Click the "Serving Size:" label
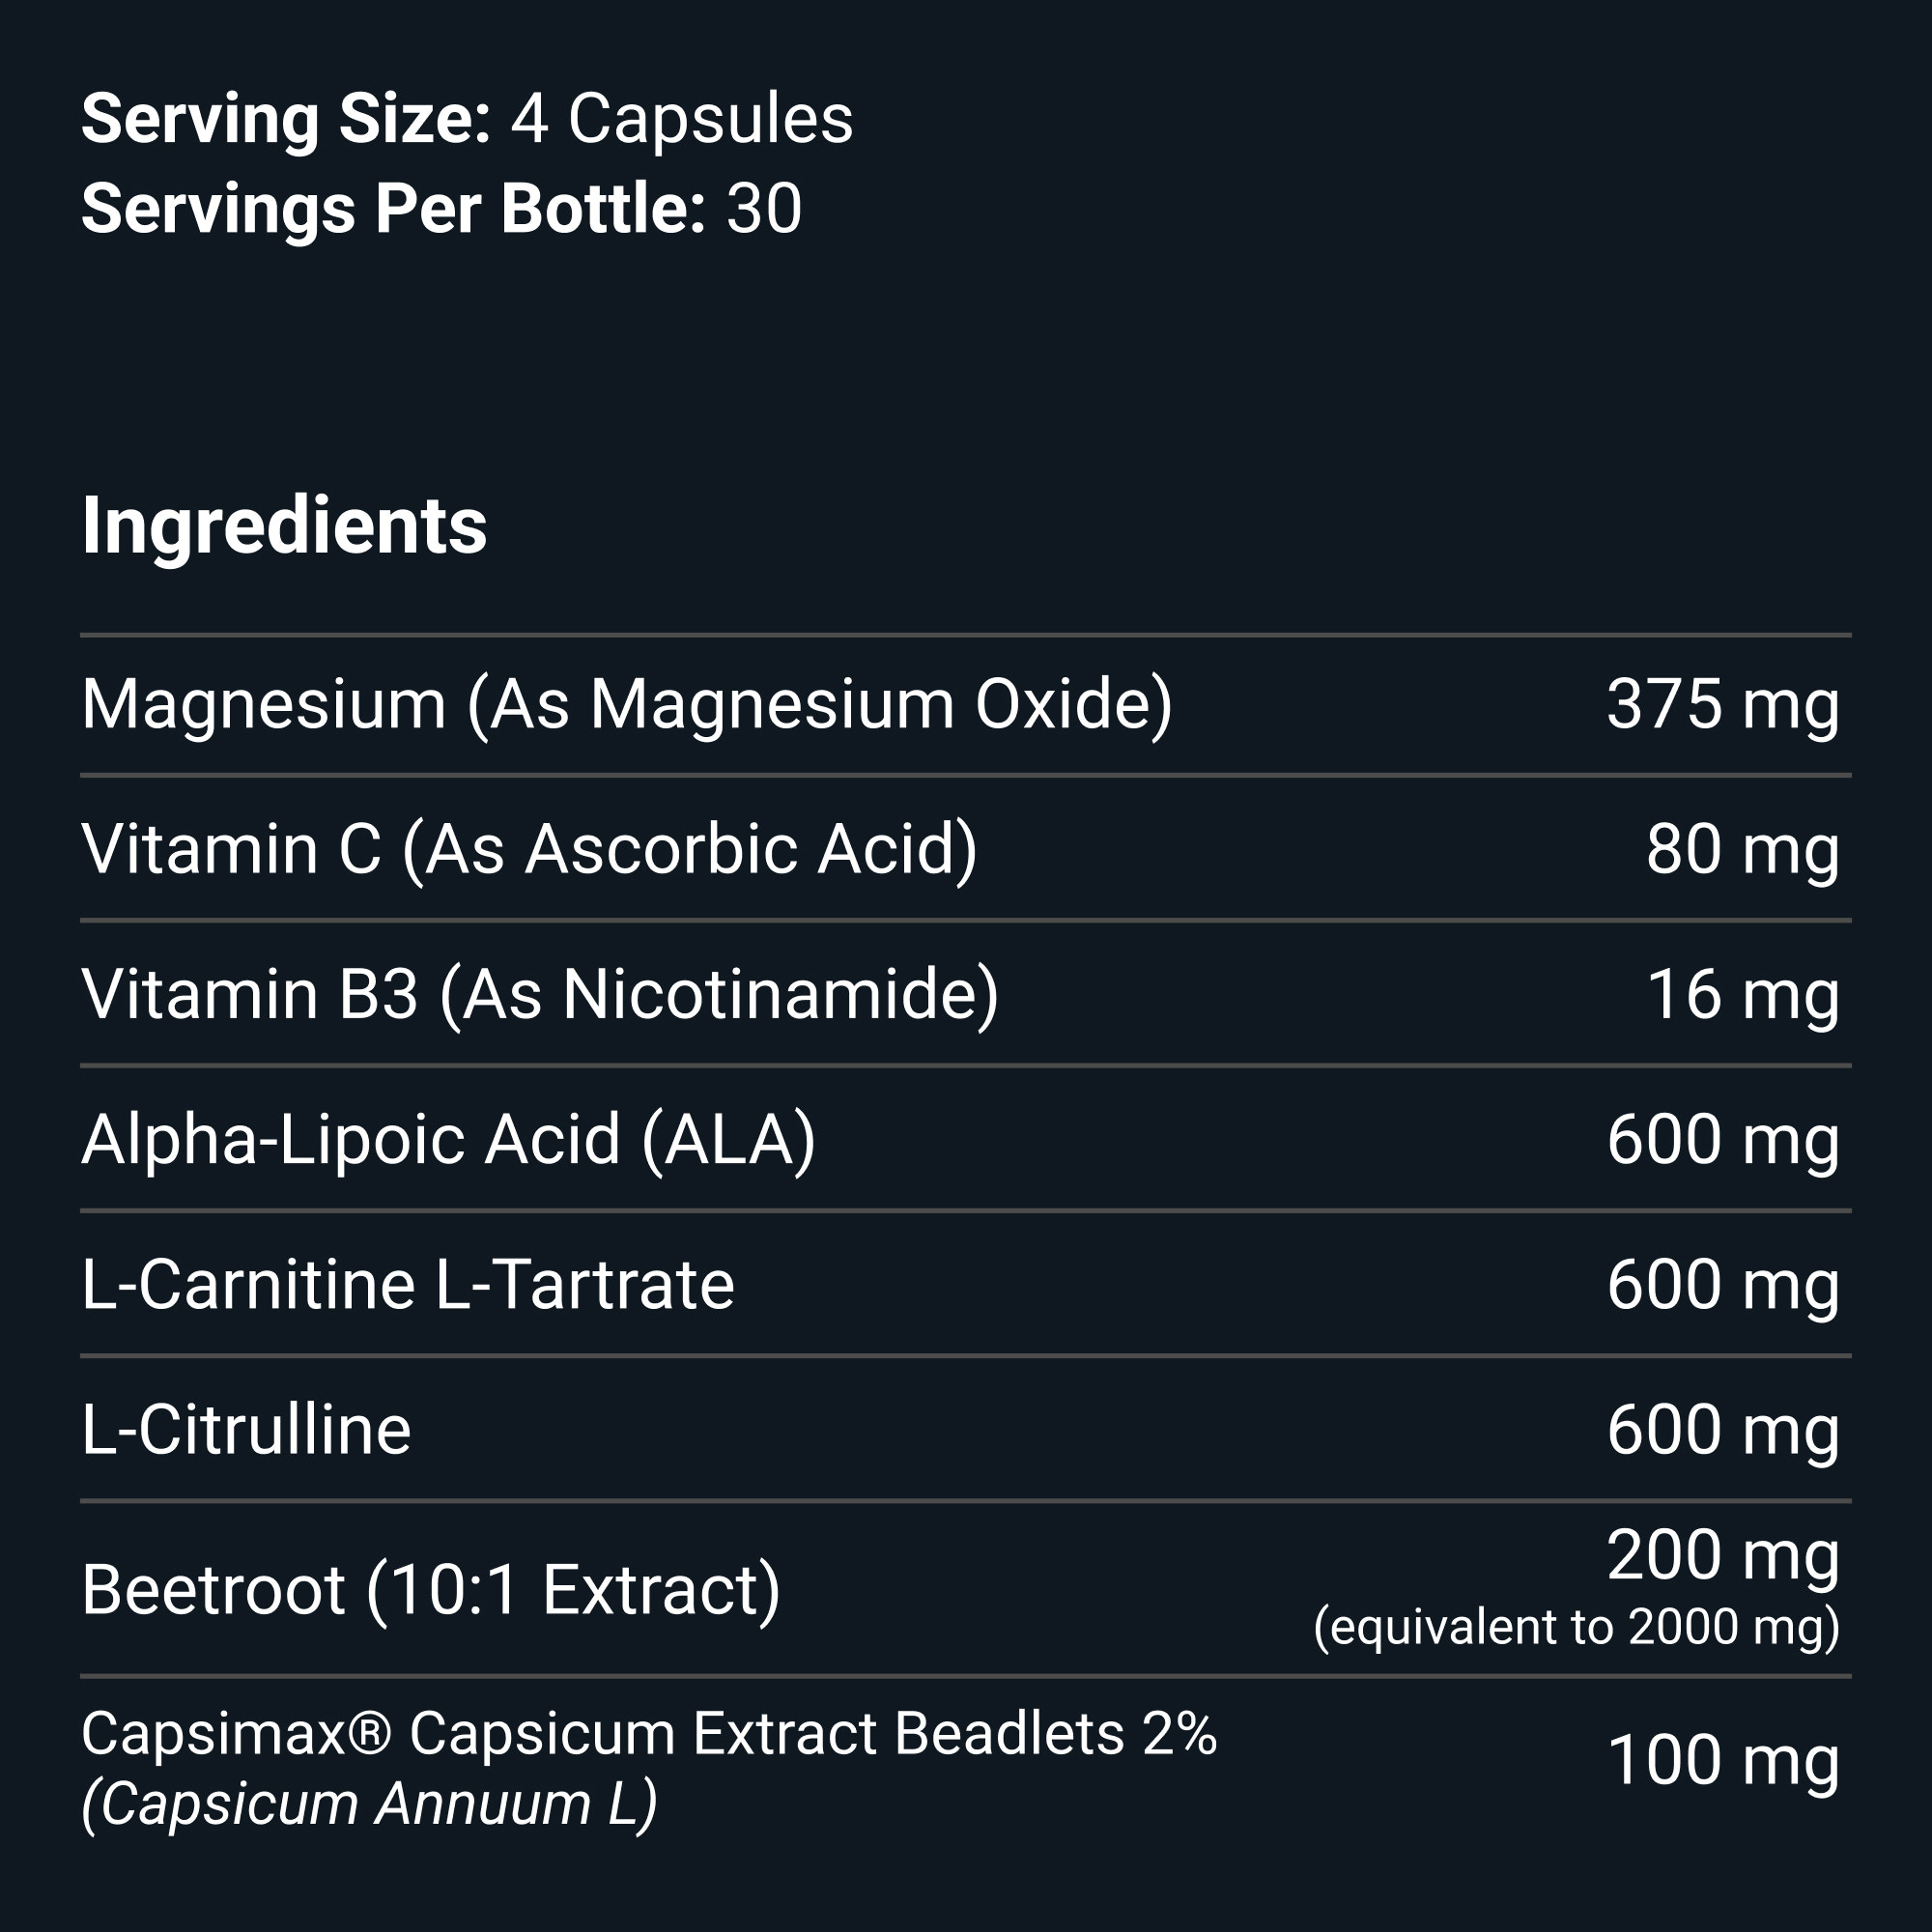 (285, 120)
